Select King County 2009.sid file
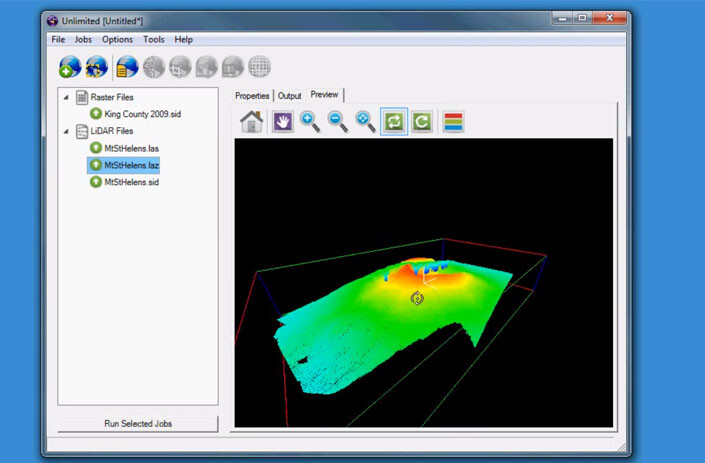This screenshot has height=463, width=705. point(142,114)
